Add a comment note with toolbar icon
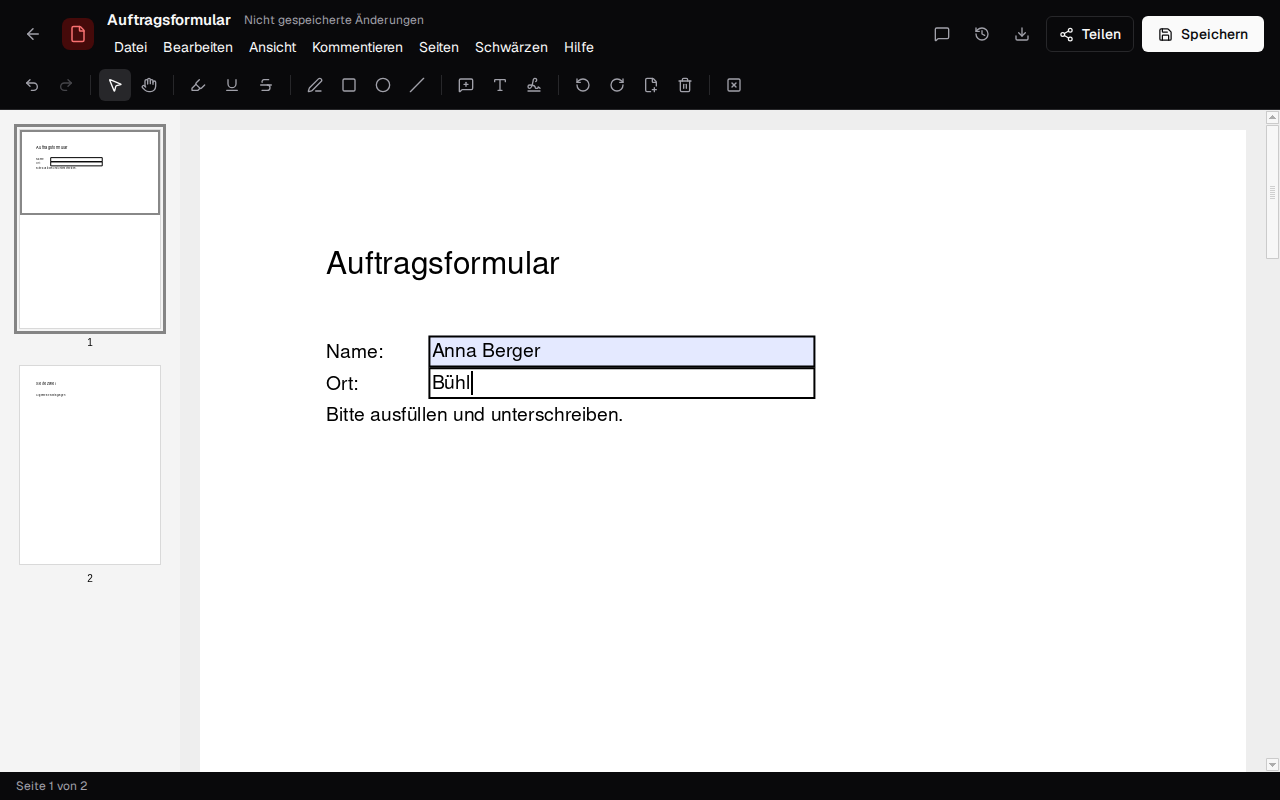This screenshot has height=800, width=1280. 466,85
